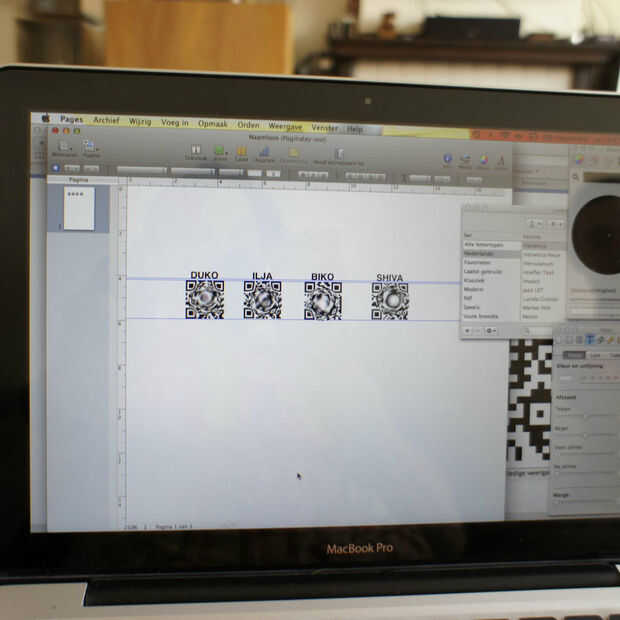
Task: Open the Help menu
Action: (x=355, y=129)
